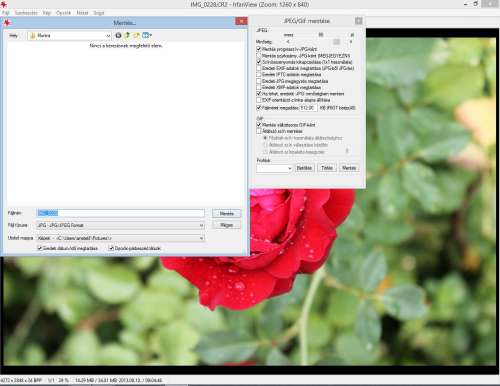This screenshot has width=500, height=386.
Task: Adjust the JPG quality slider
Action: (x=319, y=42)
